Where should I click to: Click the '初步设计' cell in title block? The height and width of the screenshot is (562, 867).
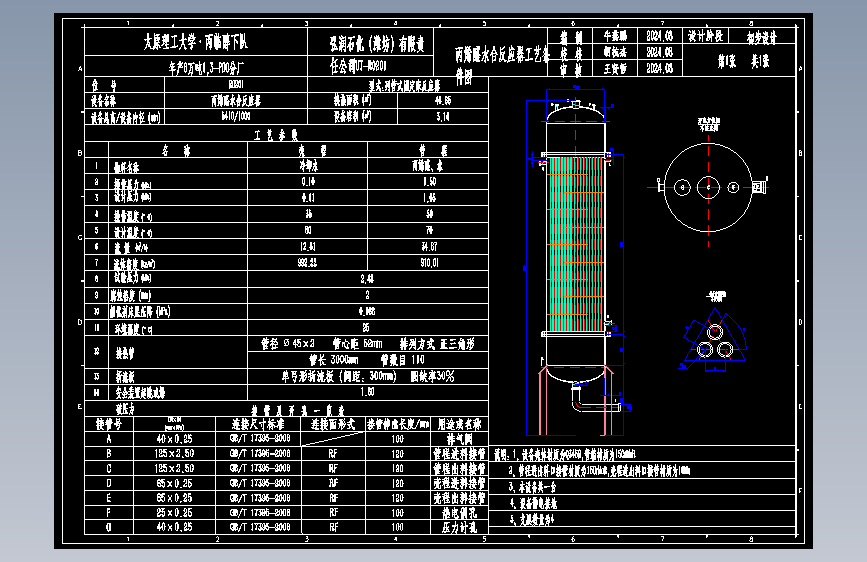pyautogui.click(x=762, y=37)
